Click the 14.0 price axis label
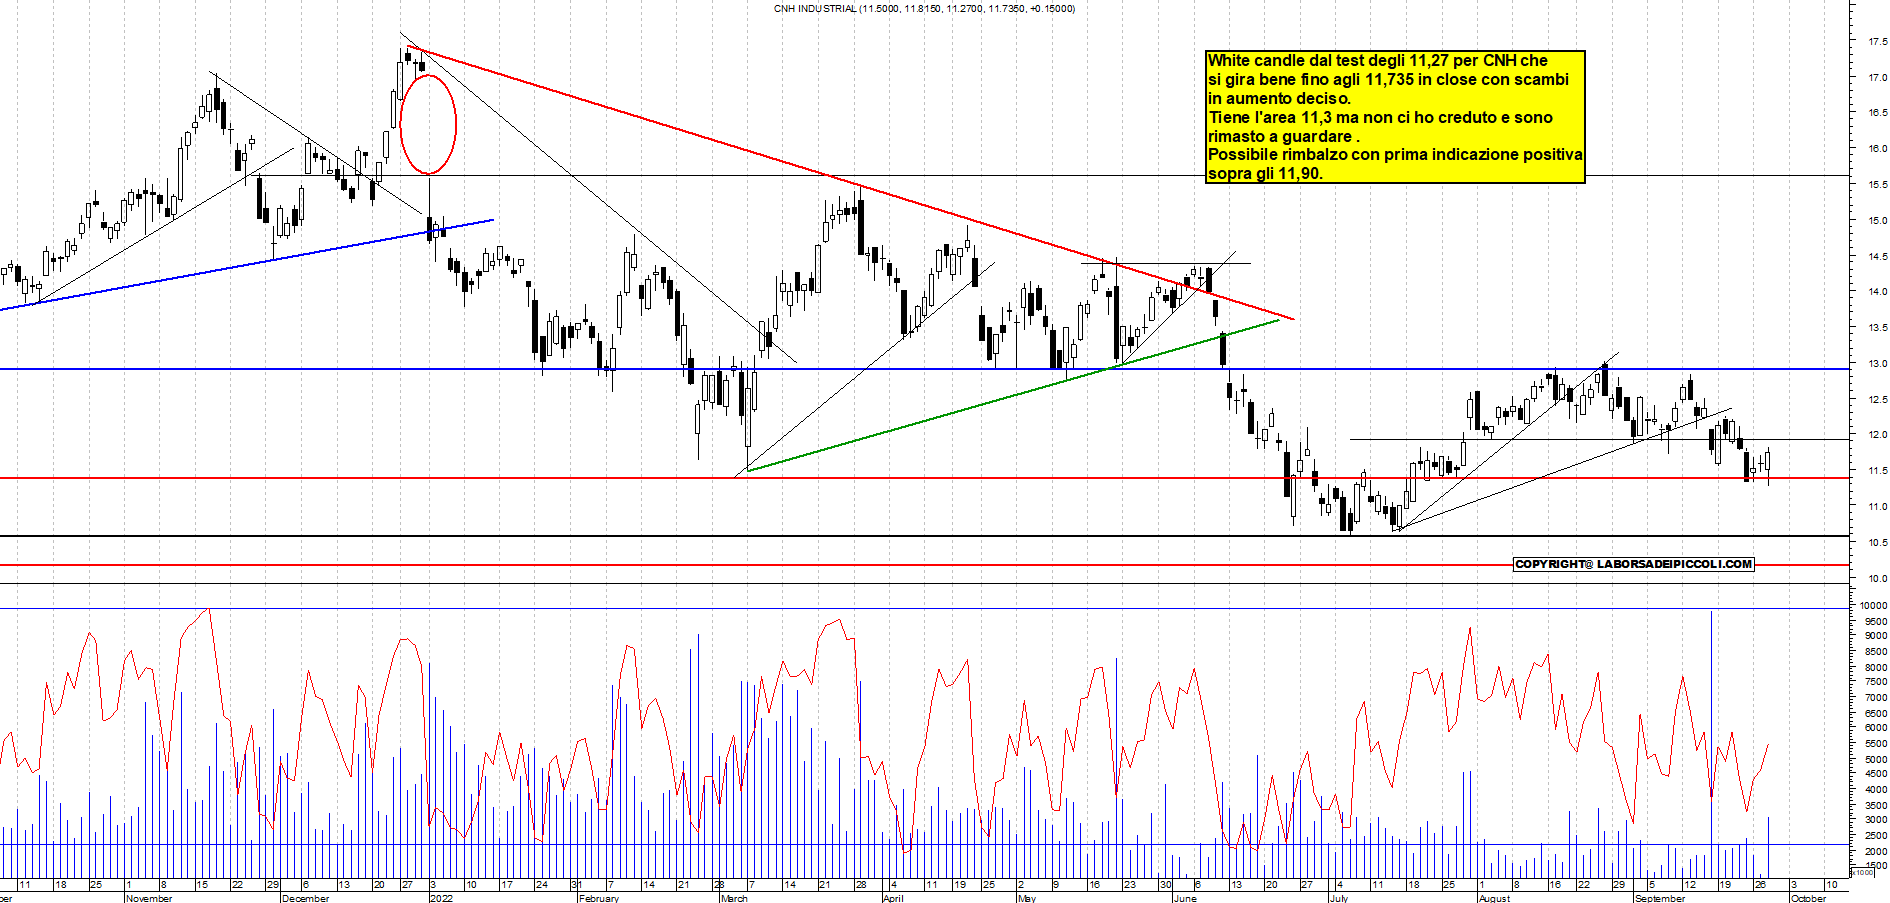 (1877, 292)
